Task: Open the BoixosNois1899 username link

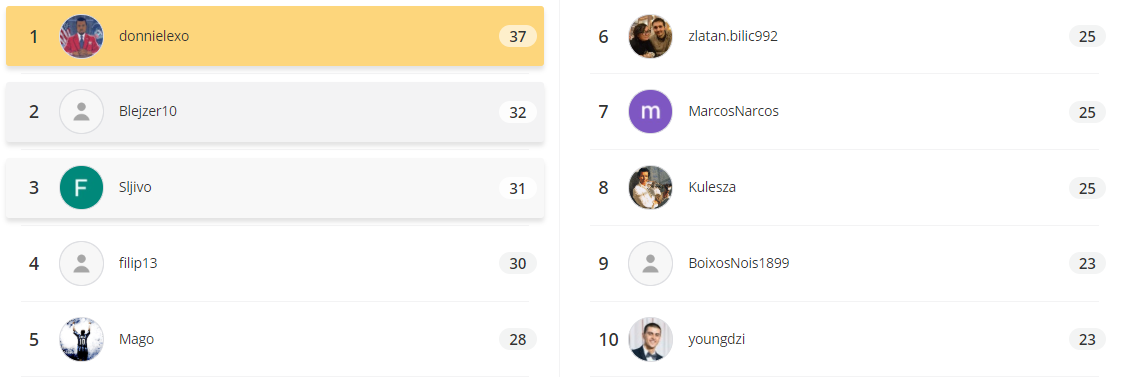Action: pos(739,263)
